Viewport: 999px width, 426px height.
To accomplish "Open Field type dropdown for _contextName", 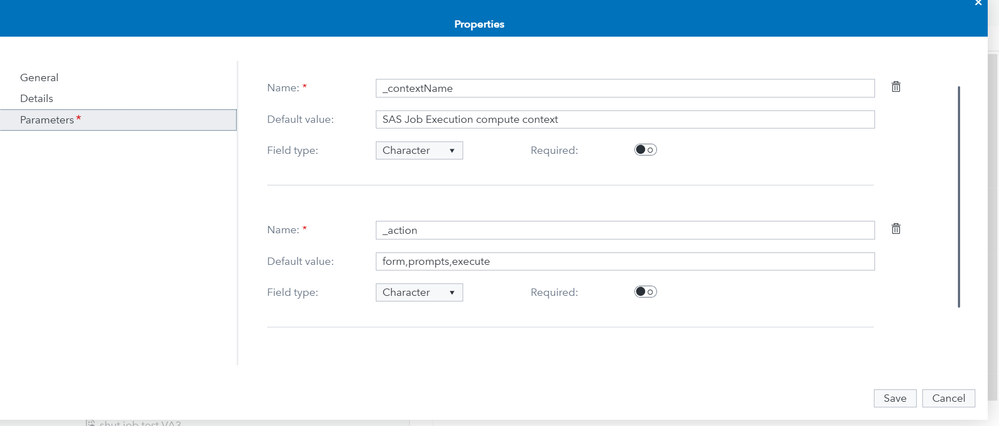I will tap(419, 150).
